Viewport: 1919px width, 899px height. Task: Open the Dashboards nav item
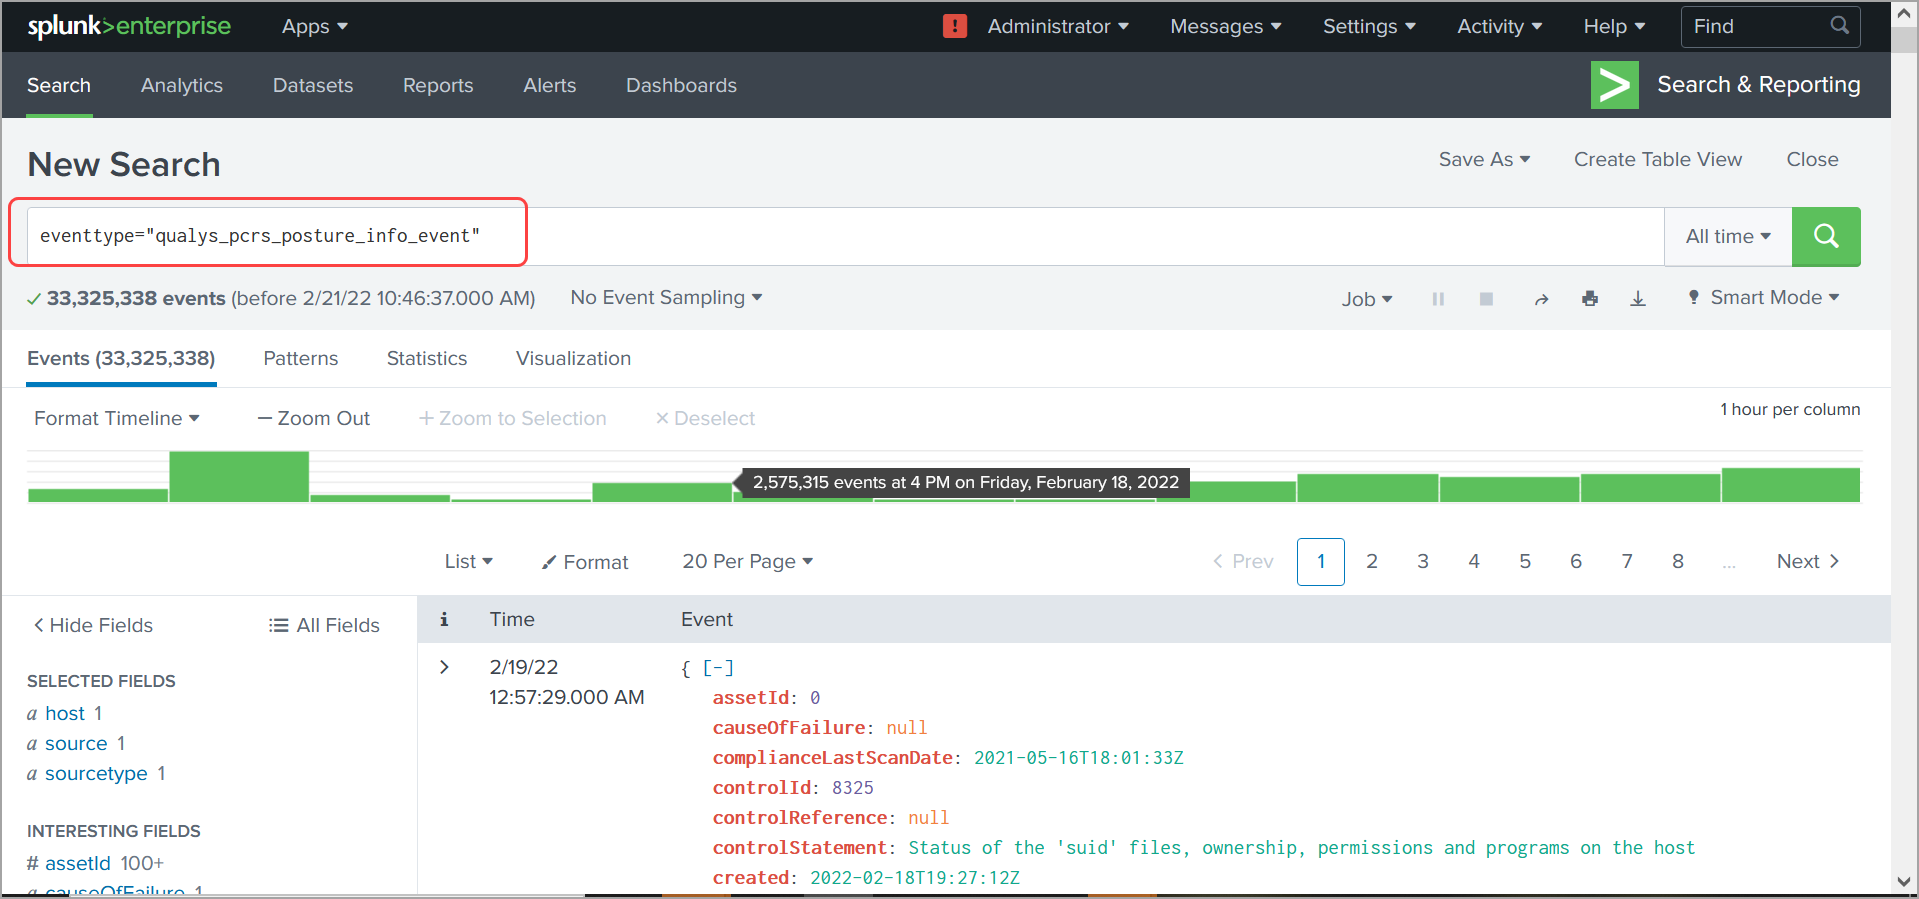(681, 86)
